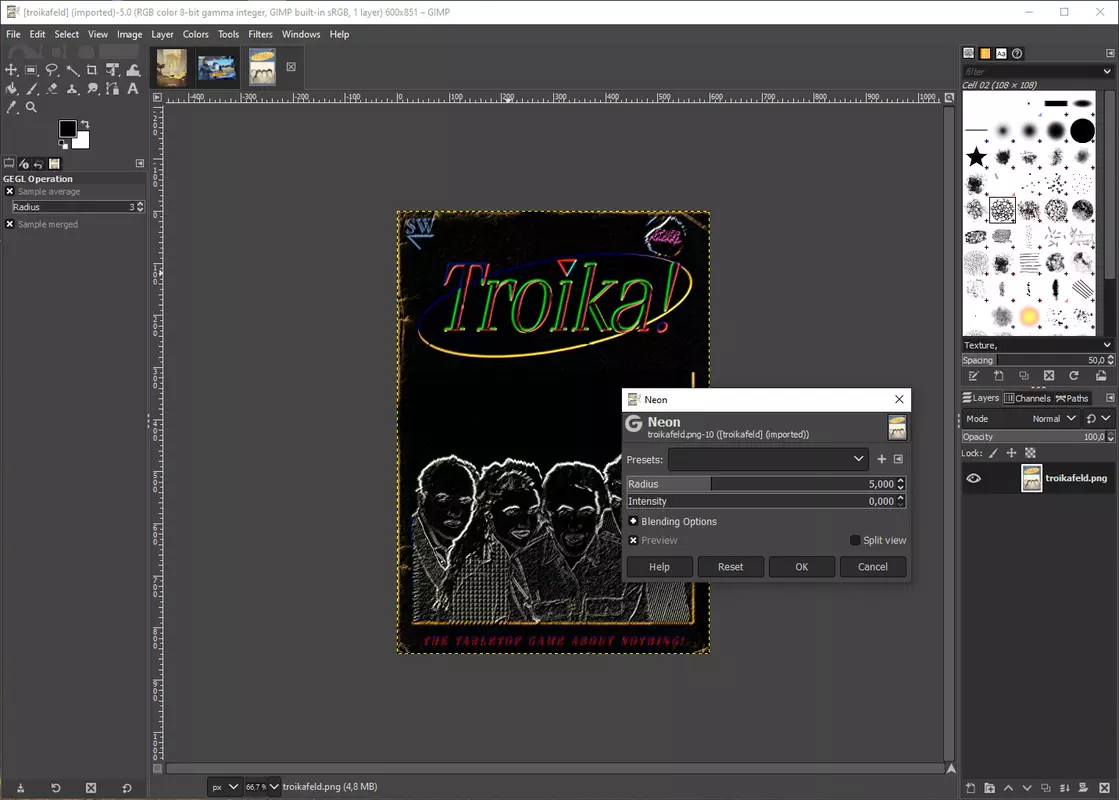Select the Zoom magnifier tool
Screen dimensions: 1119x800
pyautogui.click(x=31, y=107)
